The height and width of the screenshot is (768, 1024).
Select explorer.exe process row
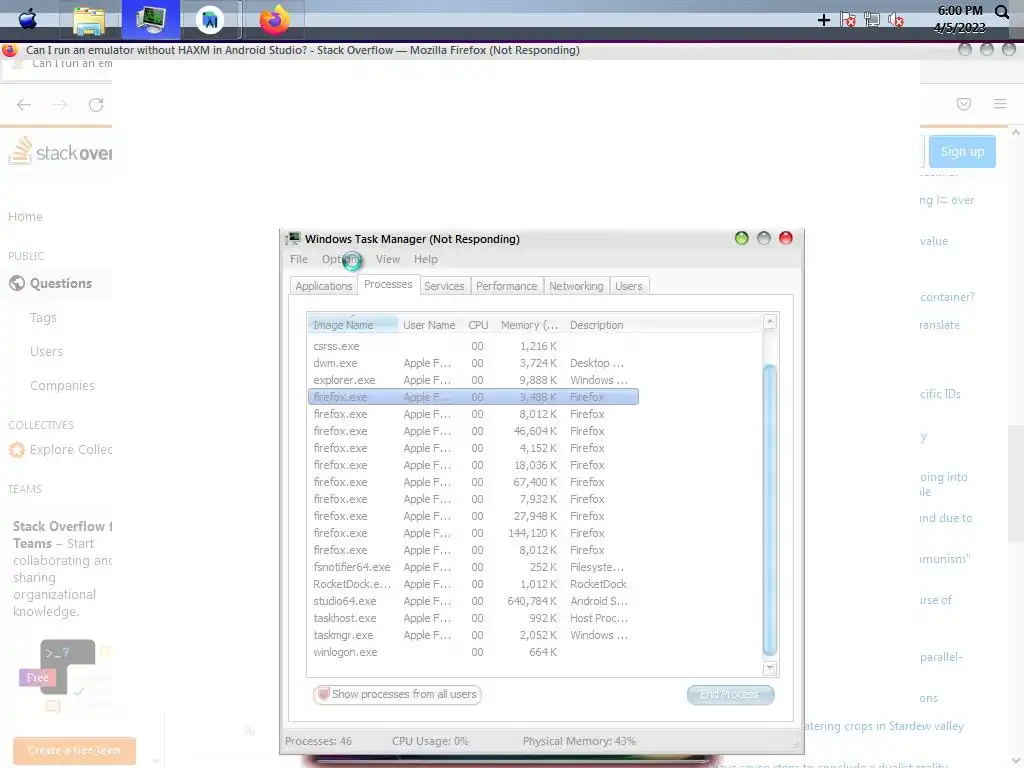tap(473, 380)
